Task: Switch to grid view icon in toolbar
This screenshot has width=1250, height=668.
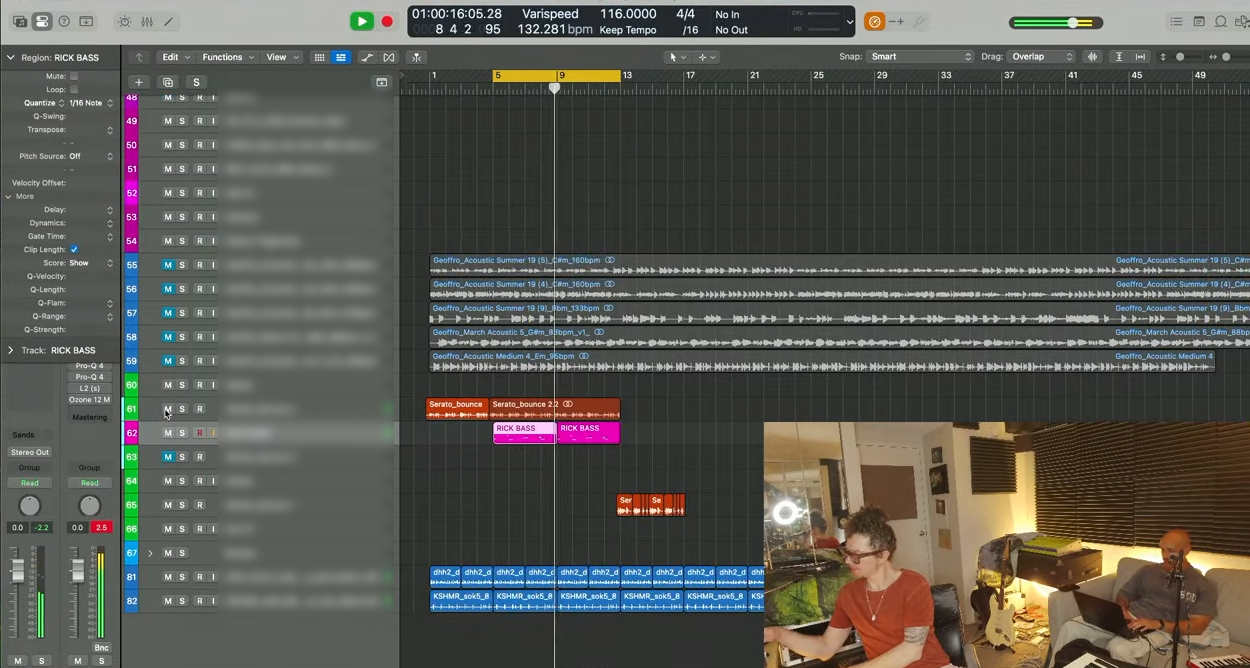Action: (320, 57)
